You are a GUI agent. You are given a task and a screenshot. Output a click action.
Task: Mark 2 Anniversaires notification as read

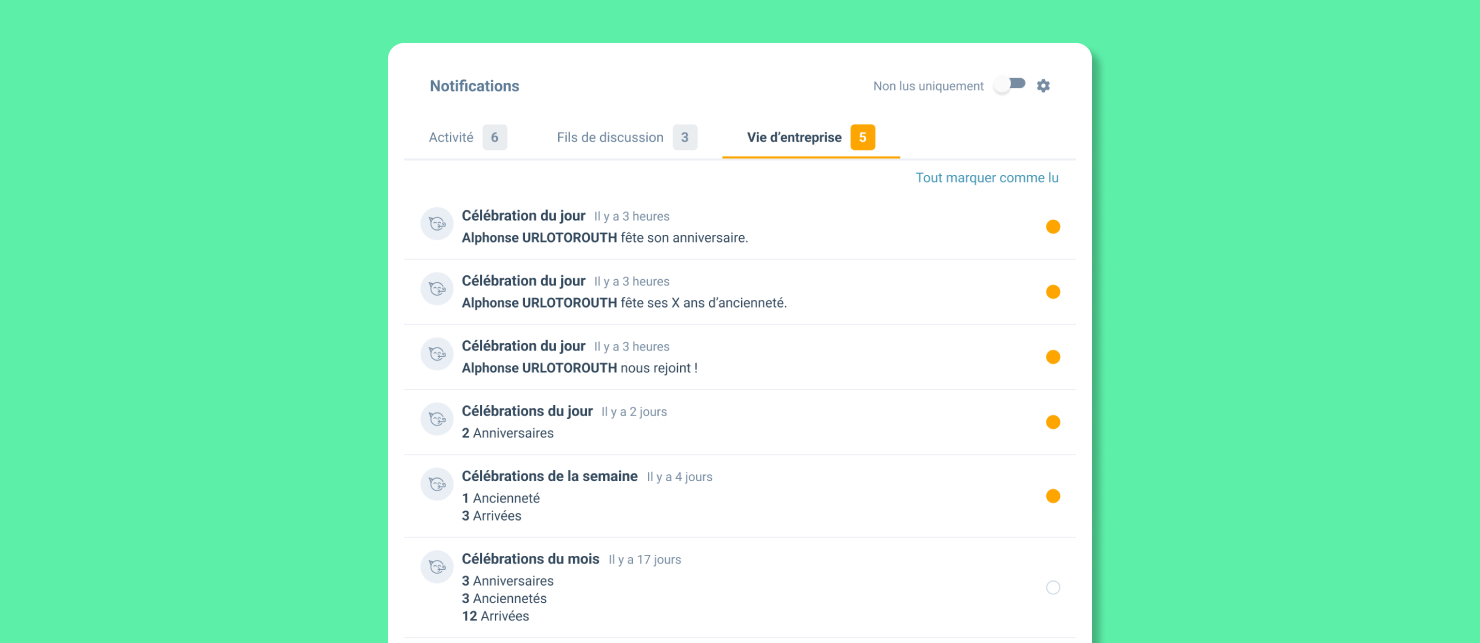pyautogui.click(x=1053, y=422)
